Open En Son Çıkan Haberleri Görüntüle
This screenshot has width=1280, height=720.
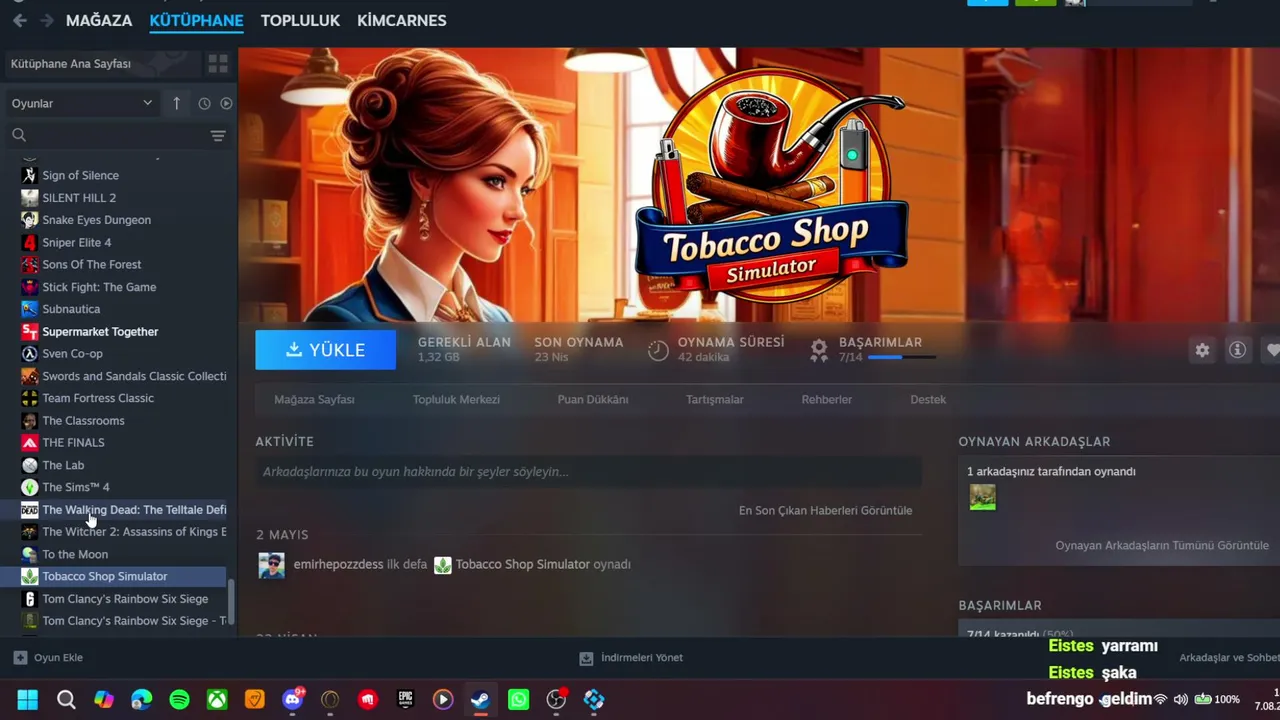825,510
